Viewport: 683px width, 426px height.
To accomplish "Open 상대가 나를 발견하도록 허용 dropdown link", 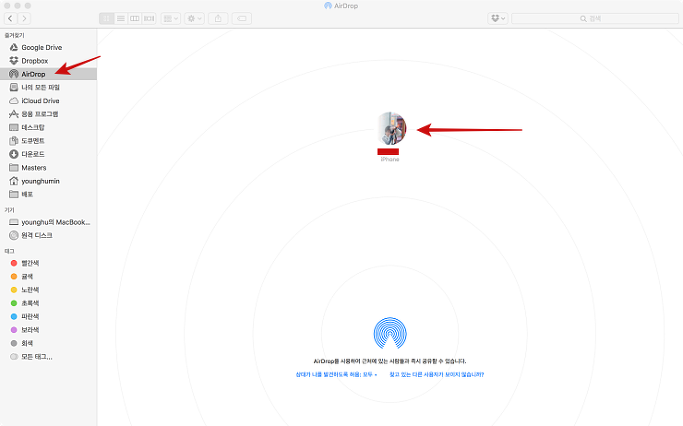I will (336, 374).
